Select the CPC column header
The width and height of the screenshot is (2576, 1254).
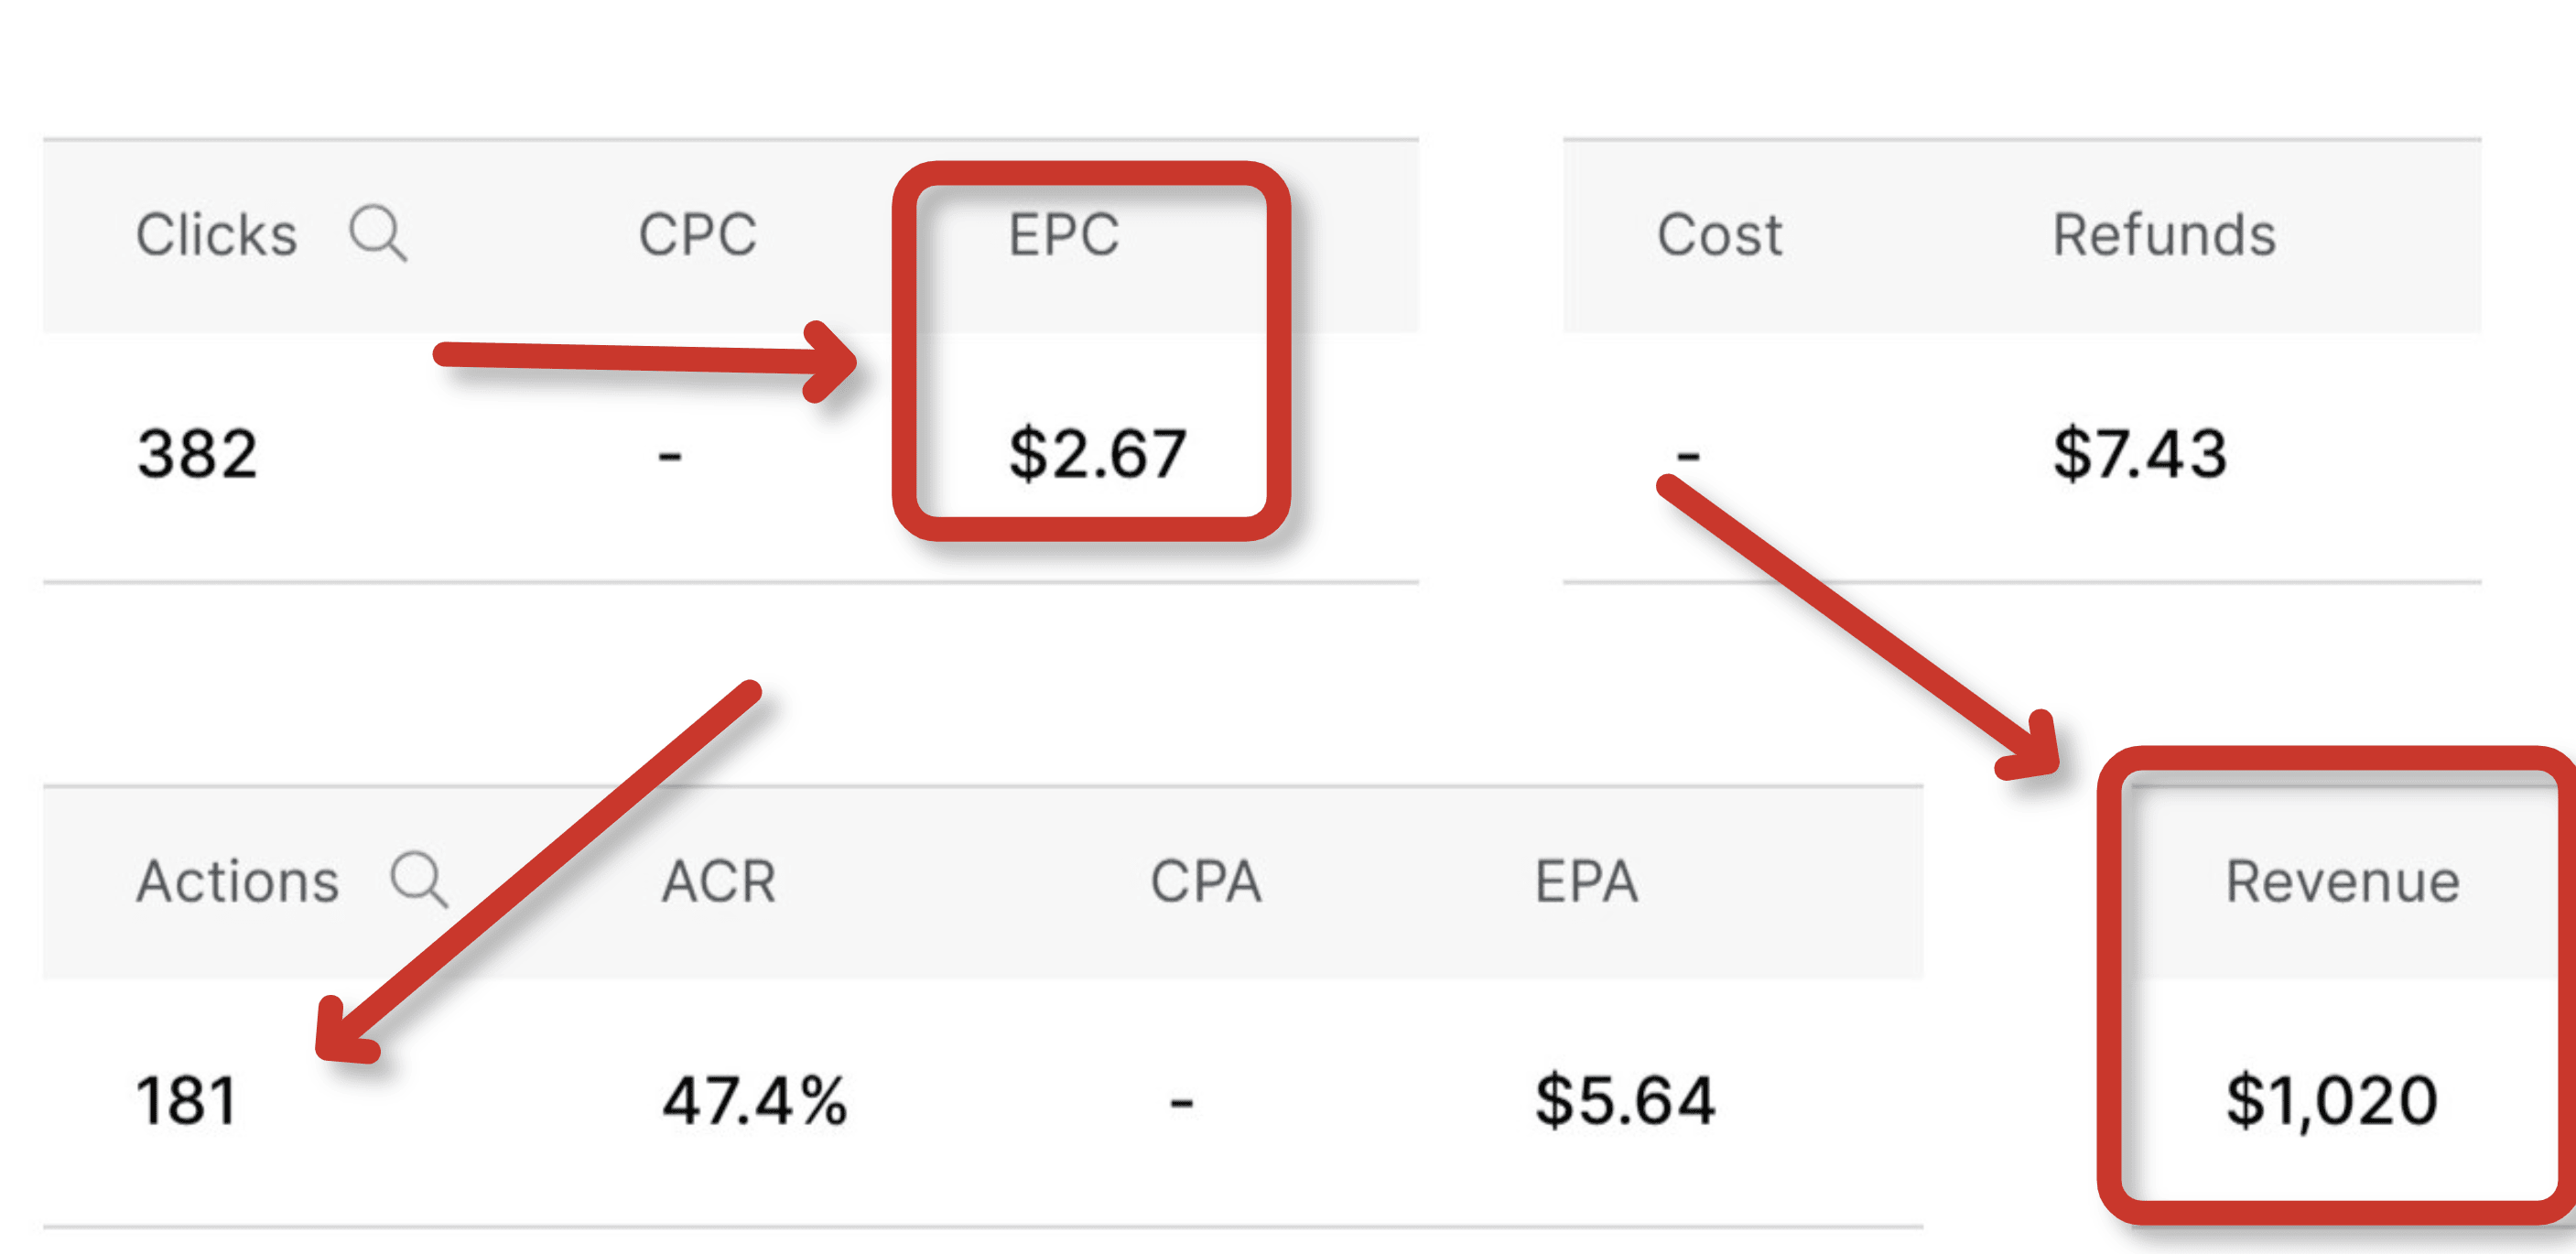pyautogui.click(x=697, y=235)
